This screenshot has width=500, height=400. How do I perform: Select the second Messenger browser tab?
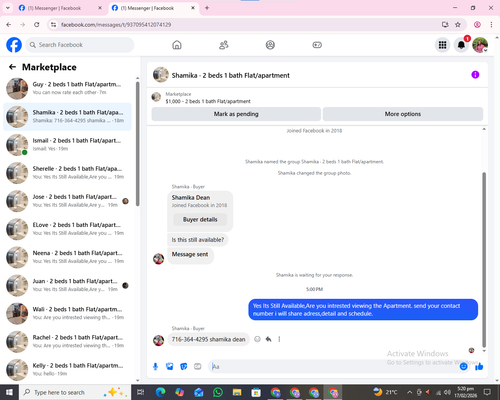(153, 8)
